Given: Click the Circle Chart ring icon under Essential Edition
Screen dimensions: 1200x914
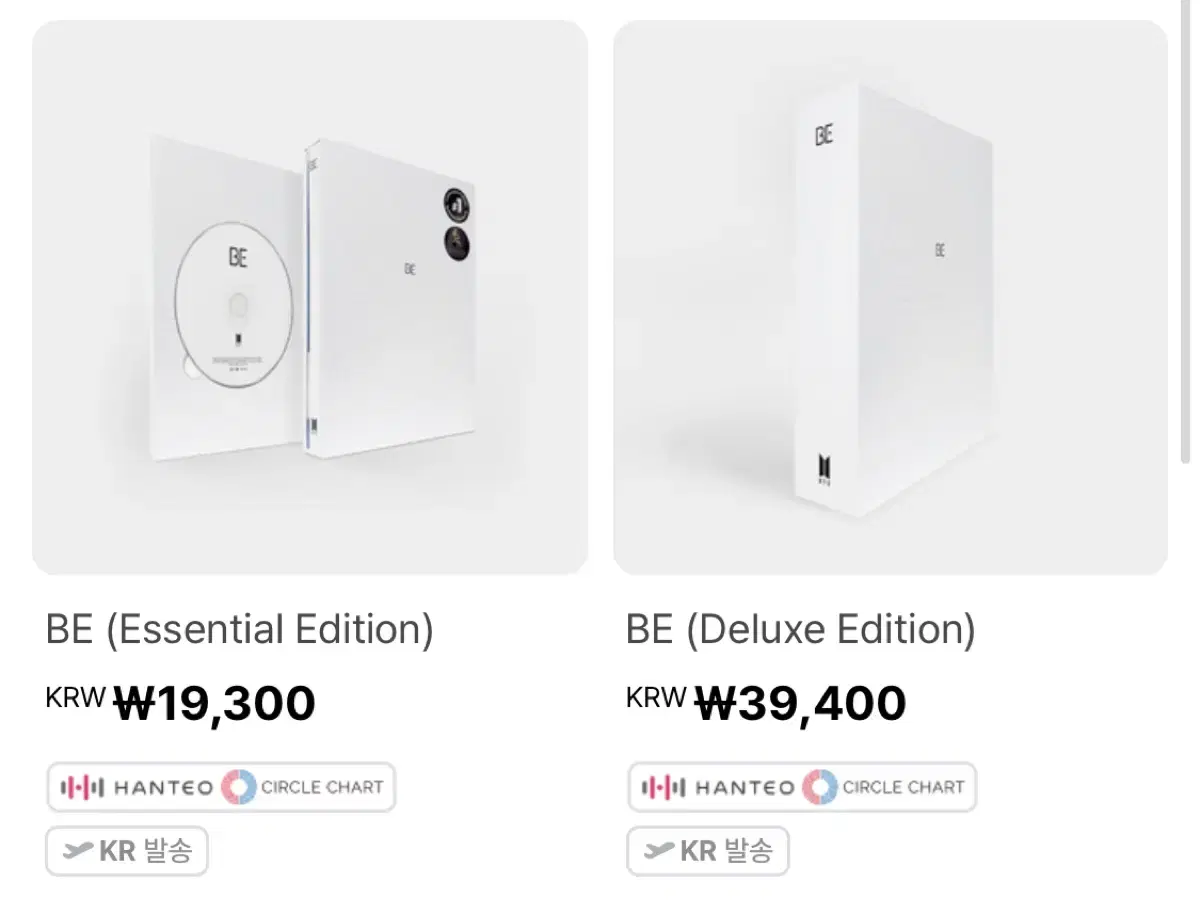Looking at the screenshot, I should point(239,787).
